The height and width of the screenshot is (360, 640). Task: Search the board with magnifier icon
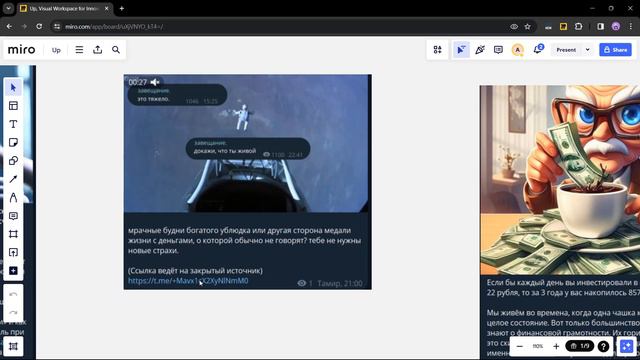tap(116, 50)
